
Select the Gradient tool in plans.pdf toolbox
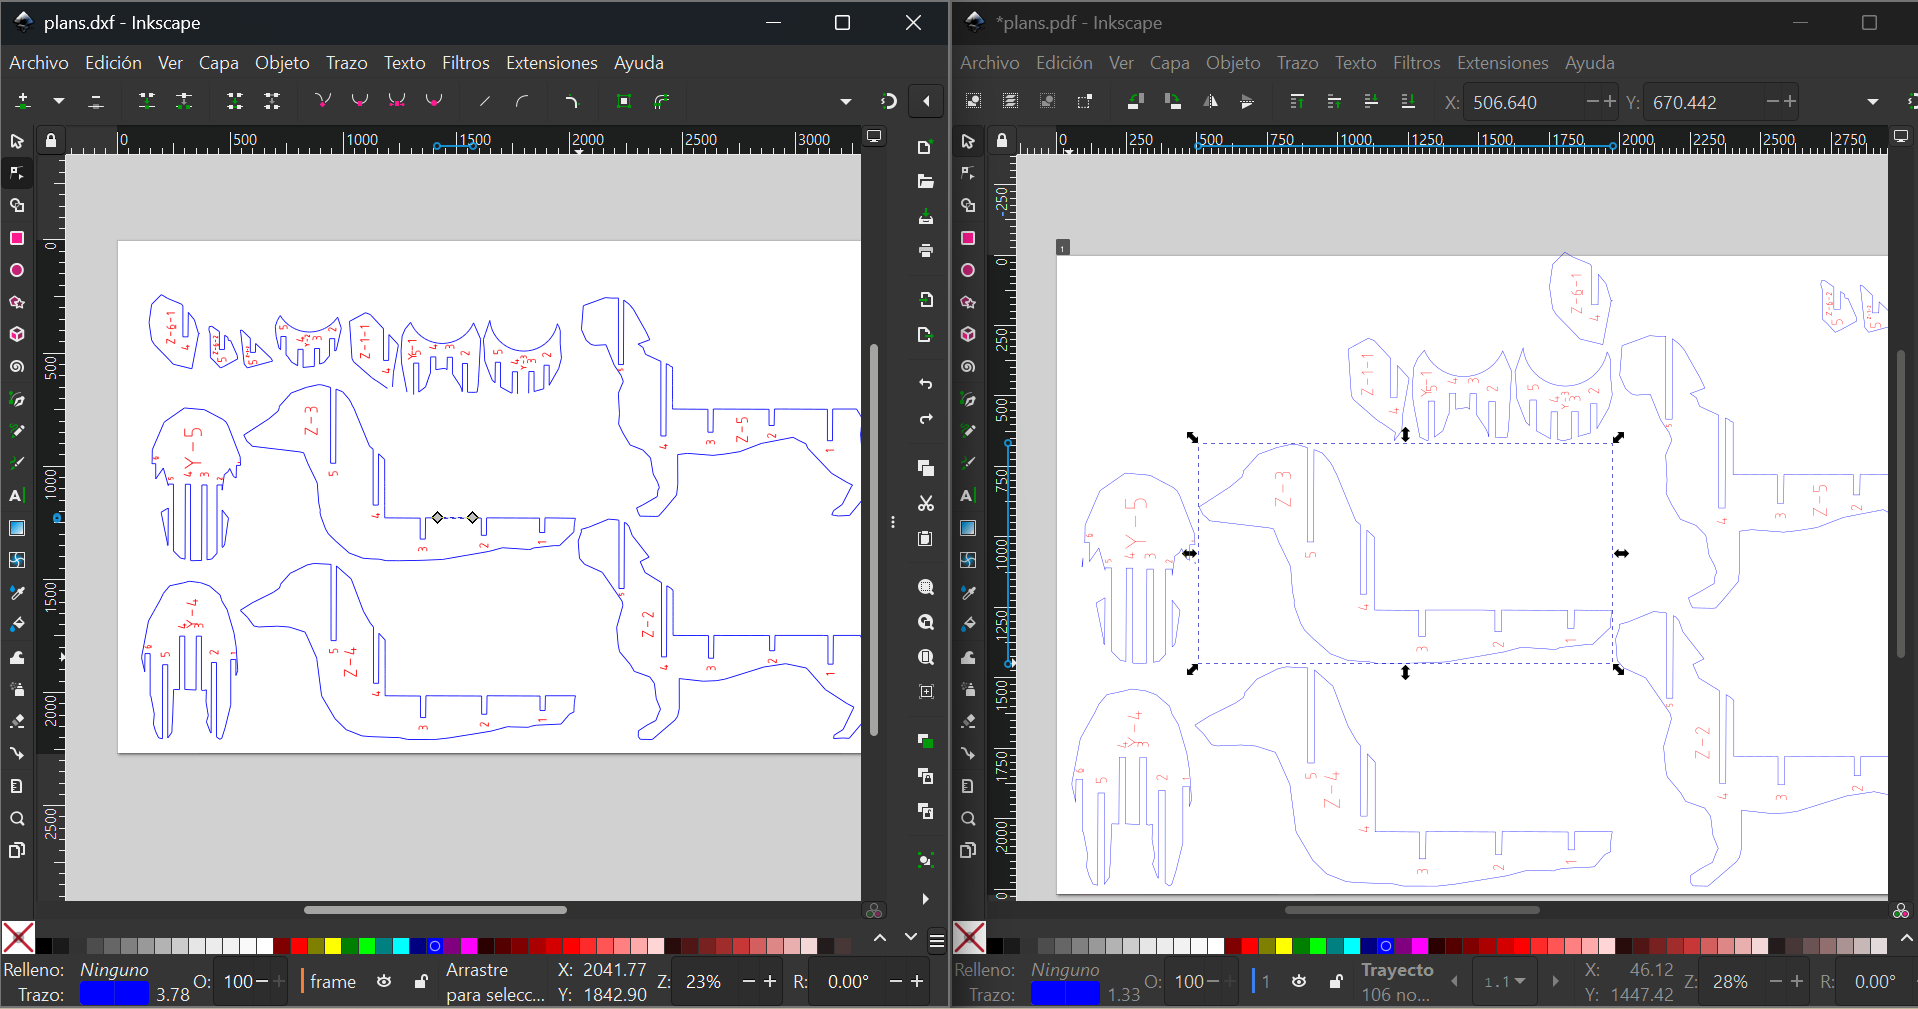[x=968, y=528]
